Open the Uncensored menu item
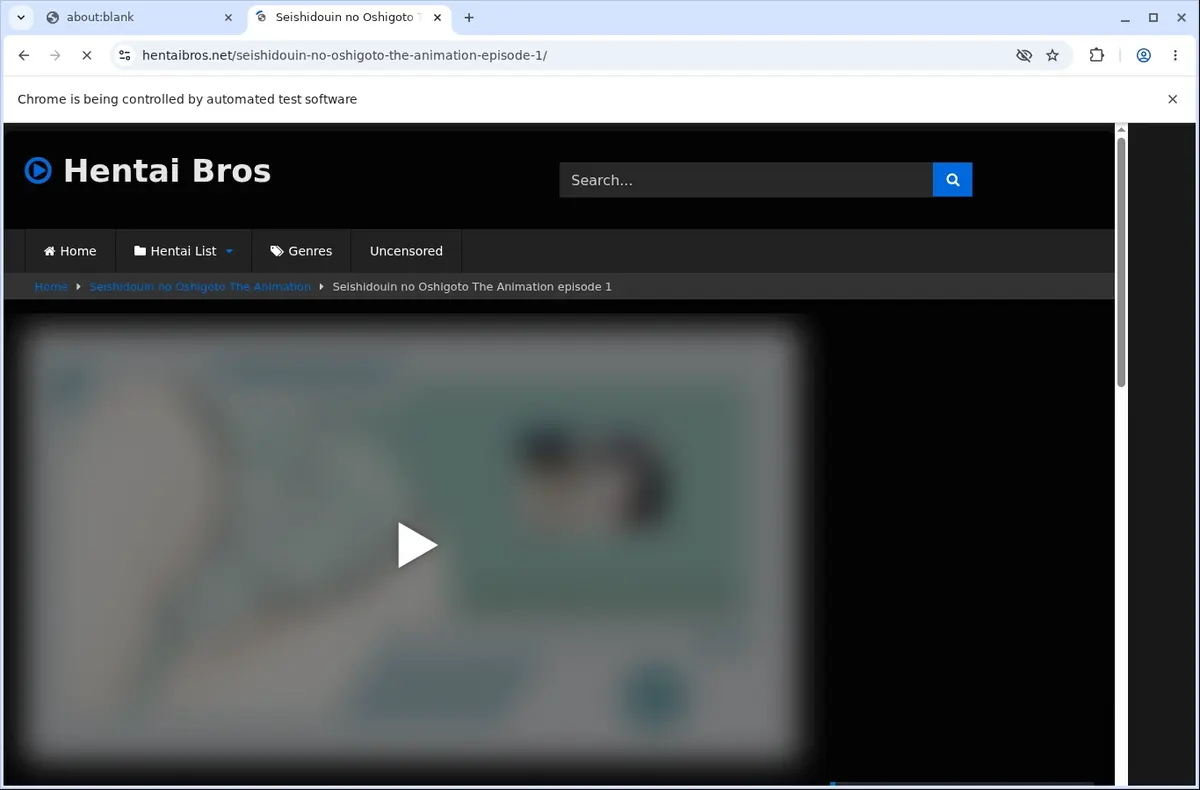 pyautogui.click(x=406, y=251)
